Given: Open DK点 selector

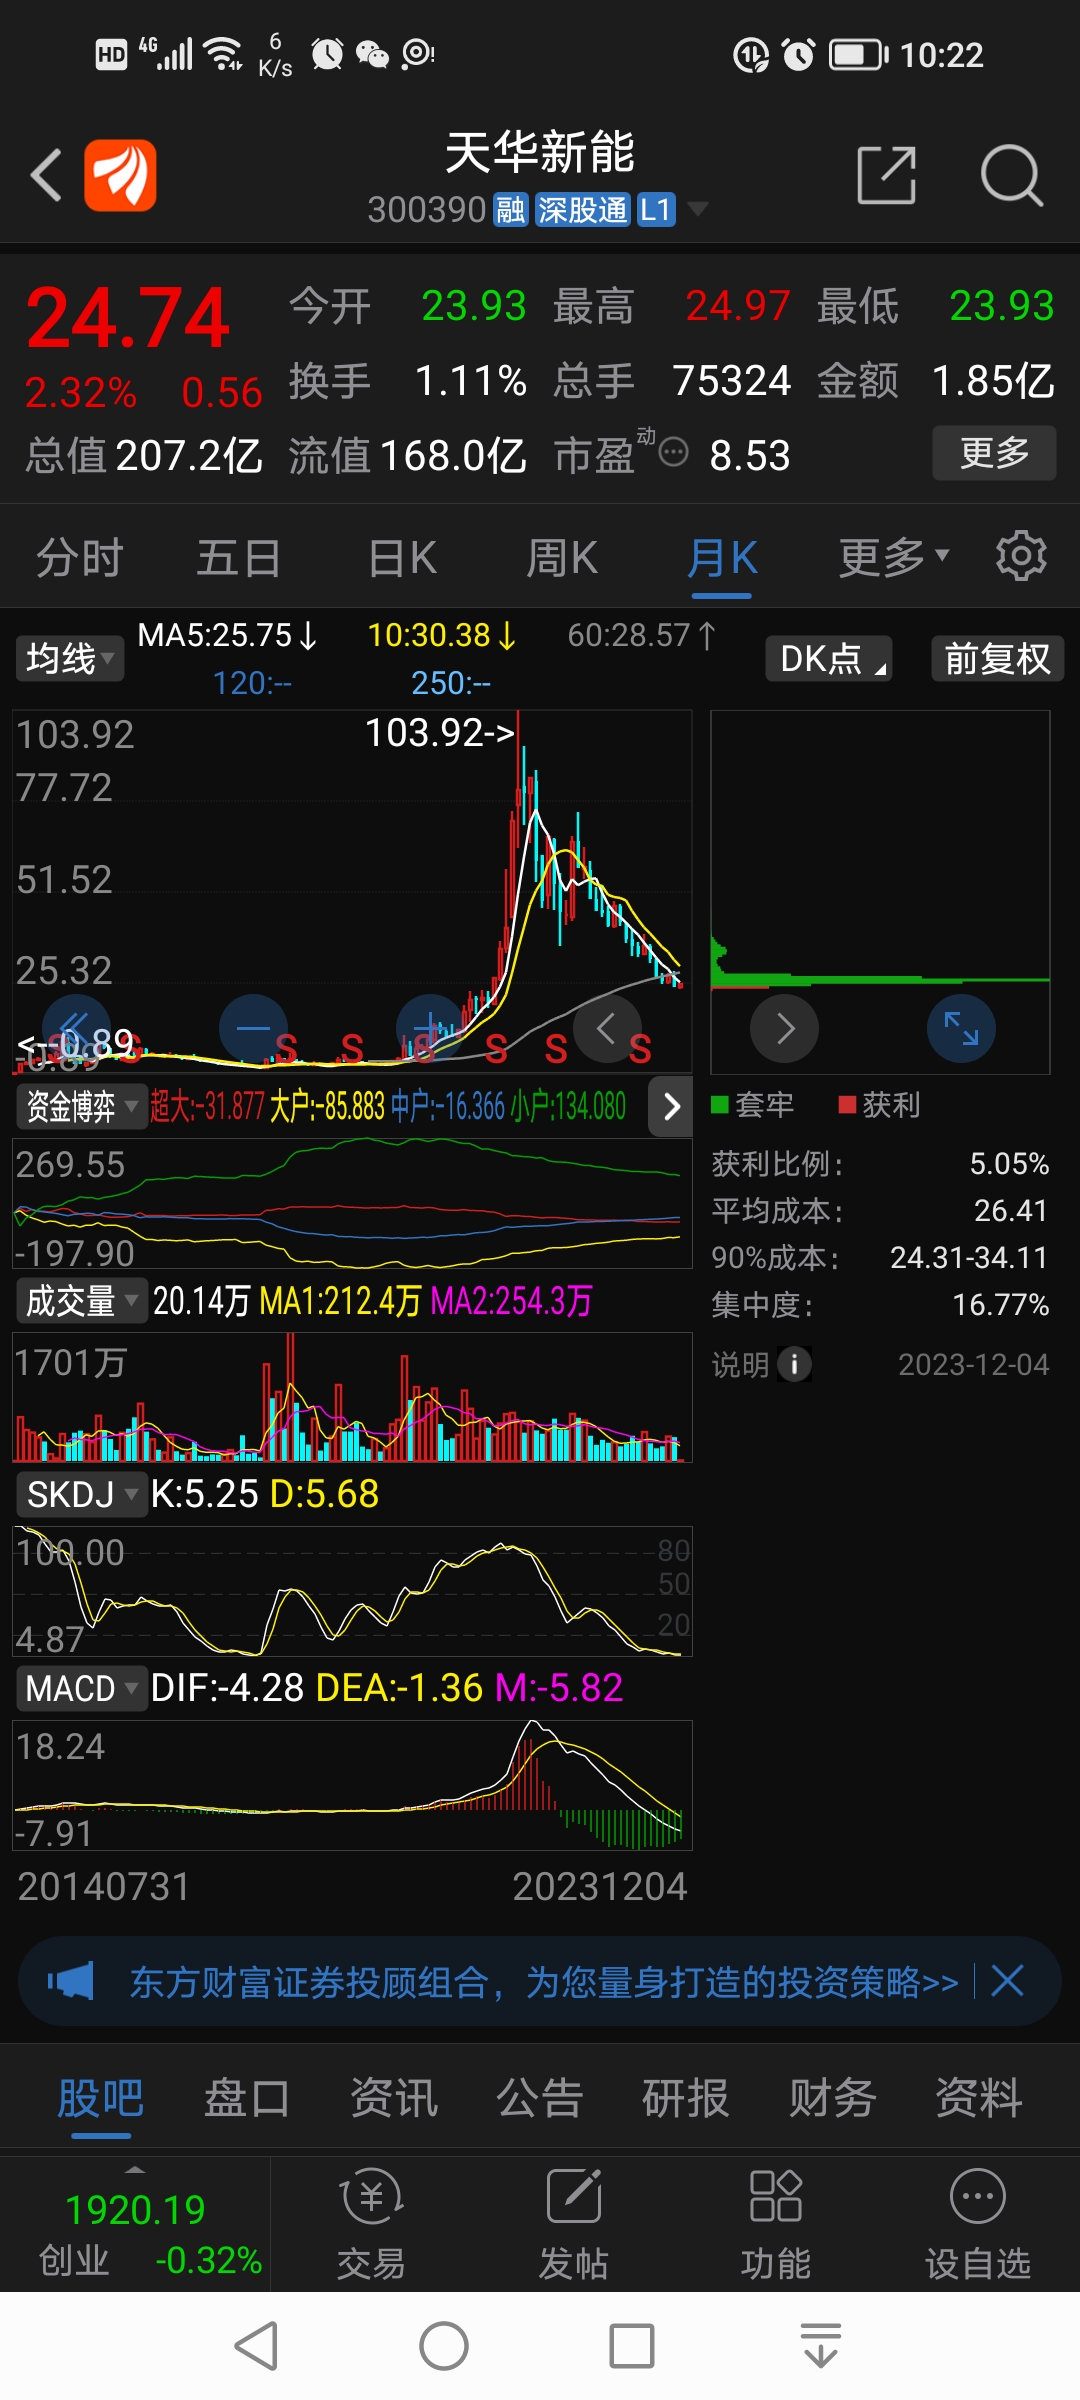Looking at the screenshot, I should (x=828, y=659).
